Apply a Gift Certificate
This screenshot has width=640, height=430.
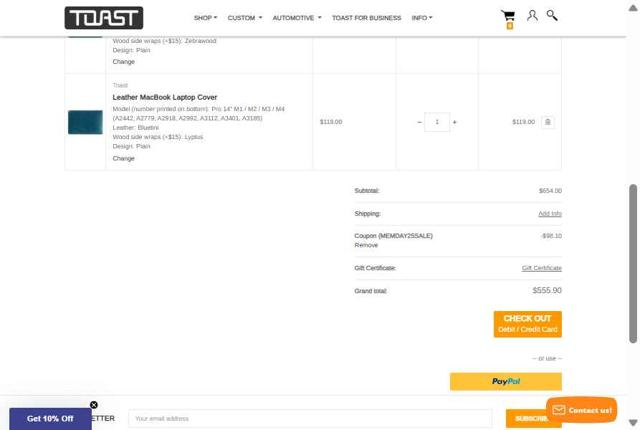pyautogui.click(x=542, y=268)
